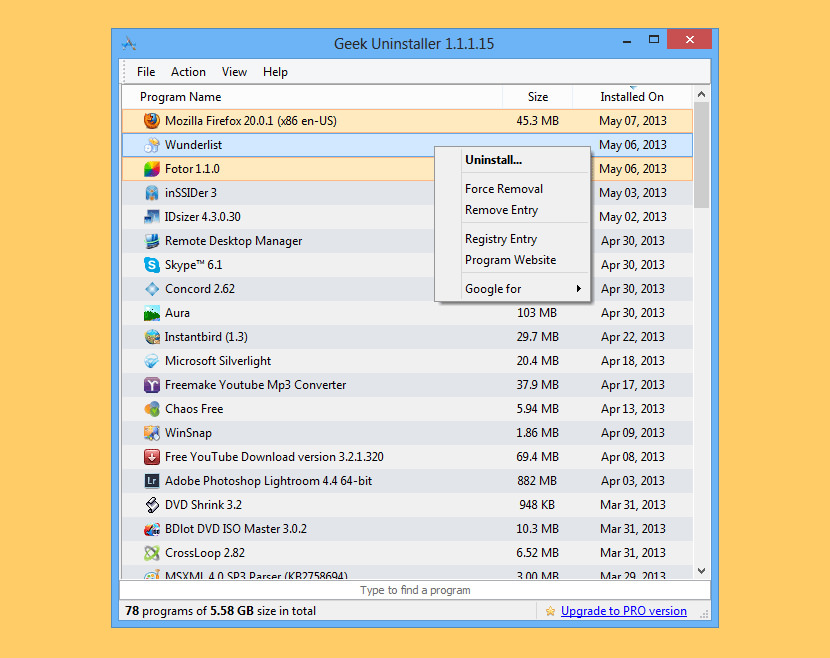Viewport: 830px width, 658px height.
Task: Click the IDsizer 4.3.0.30 icon
Action: tap(152, 217)
